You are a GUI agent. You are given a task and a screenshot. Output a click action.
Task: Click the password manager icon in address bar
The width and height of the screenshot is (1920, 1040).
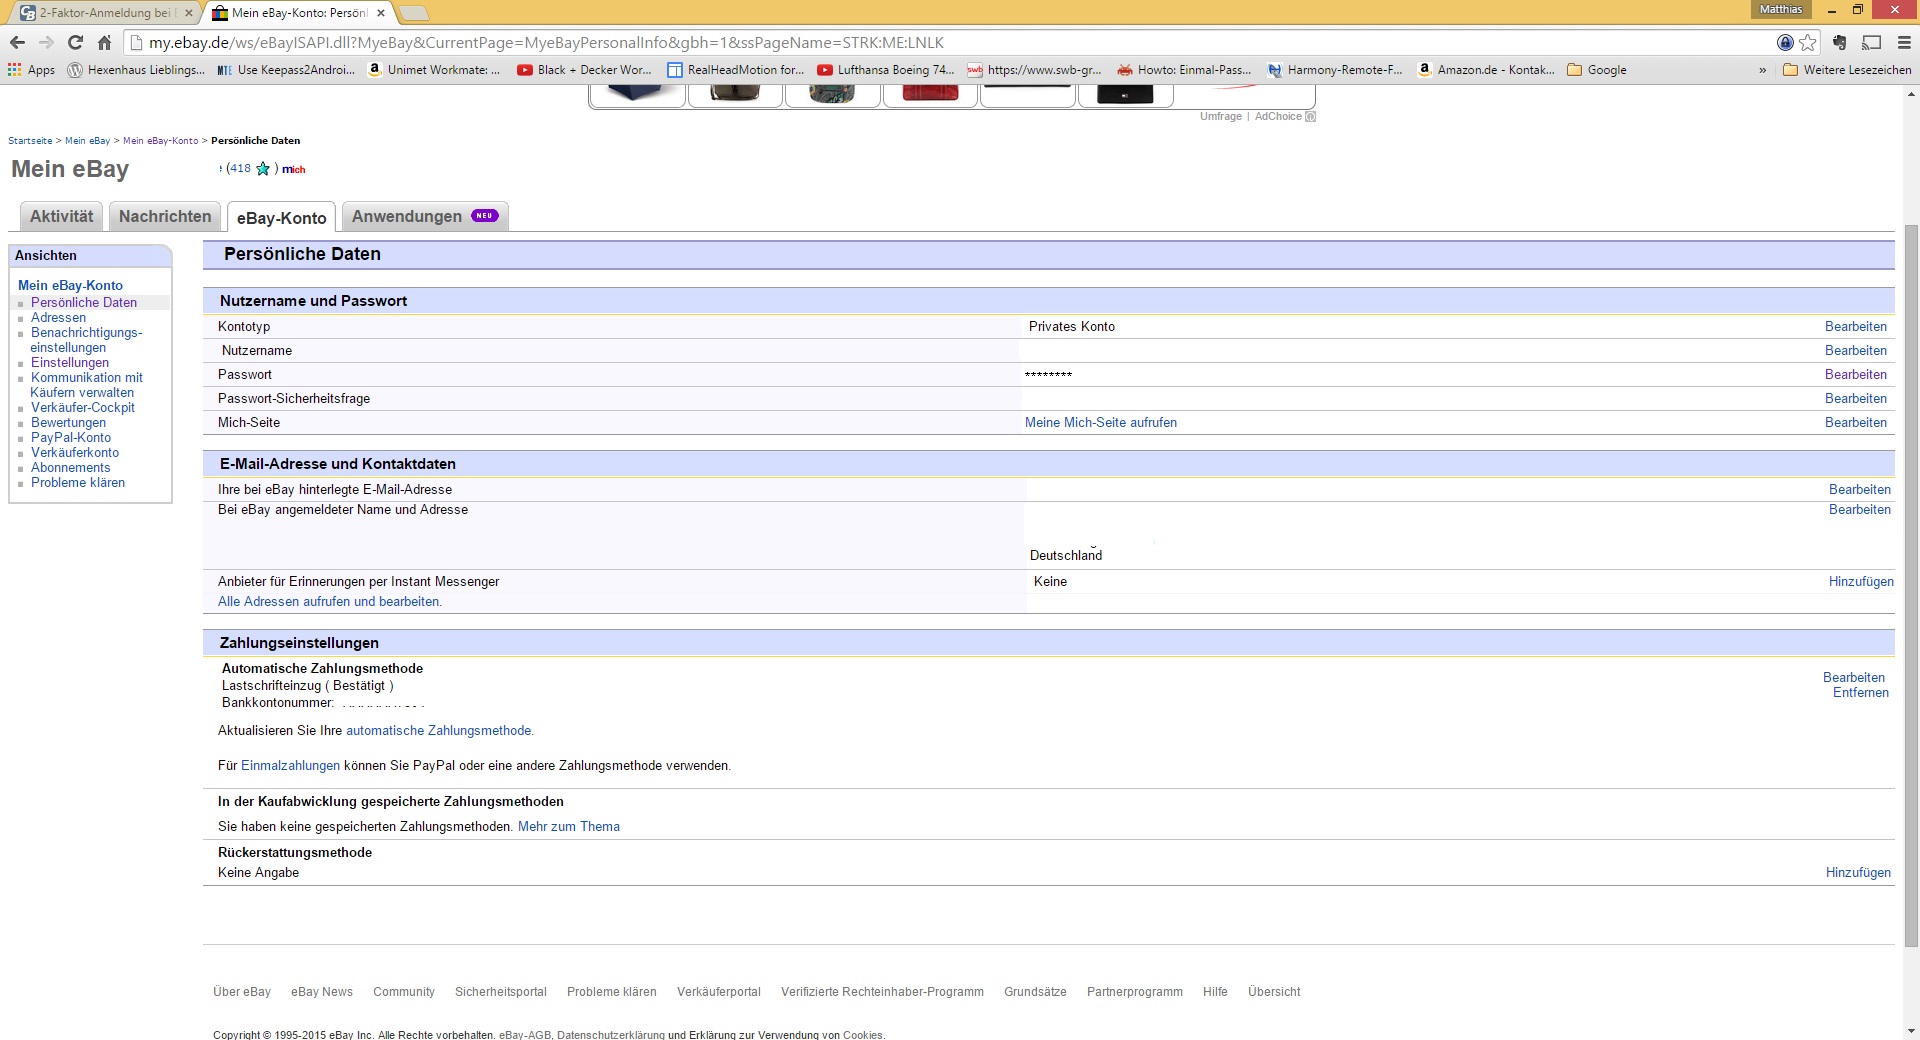click(x=1785, y=42)
